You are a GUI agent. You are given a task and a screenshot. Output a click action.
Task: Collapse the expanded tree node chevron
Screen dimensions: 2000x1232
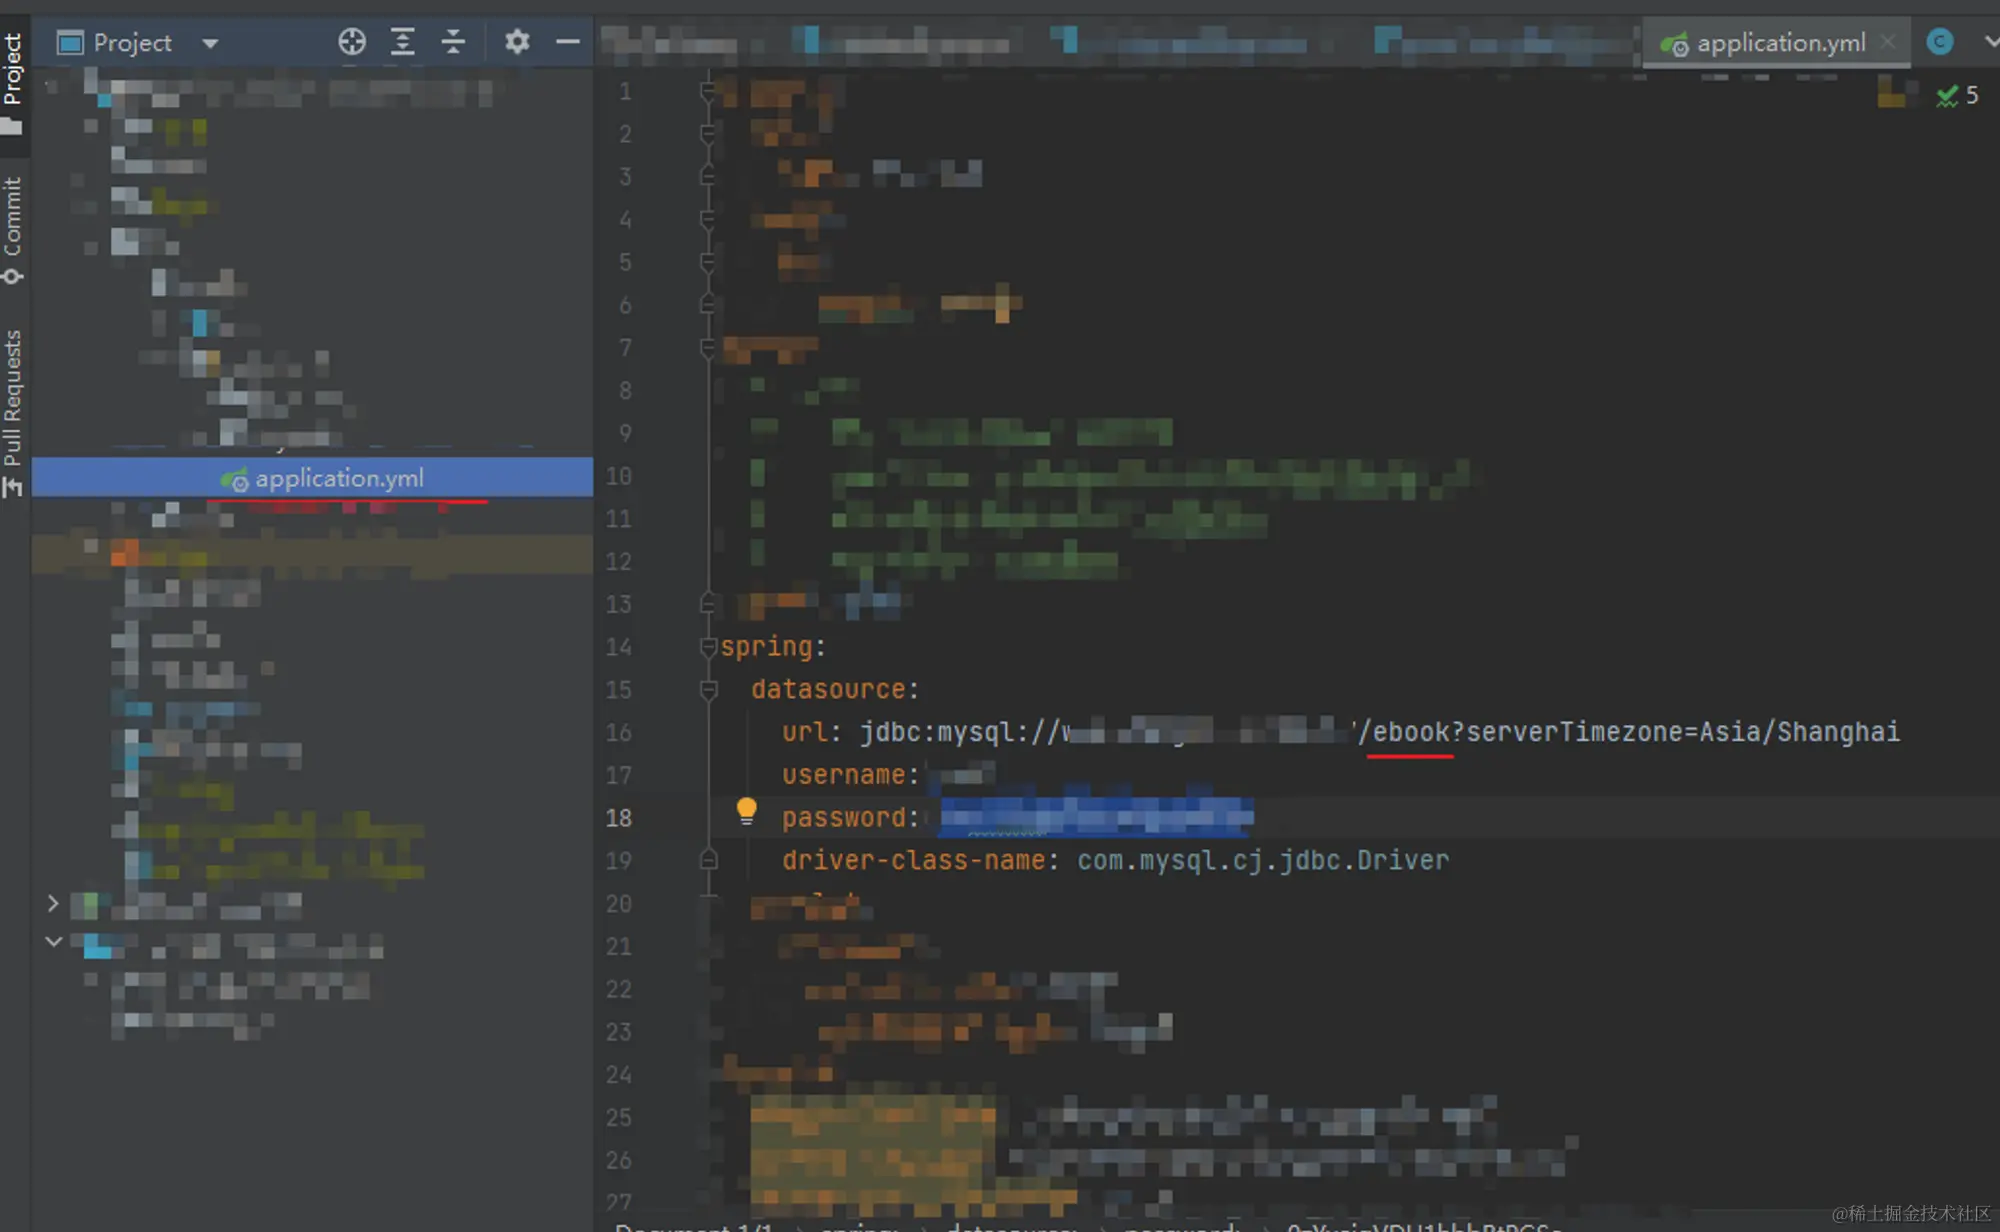pos(54,942)
